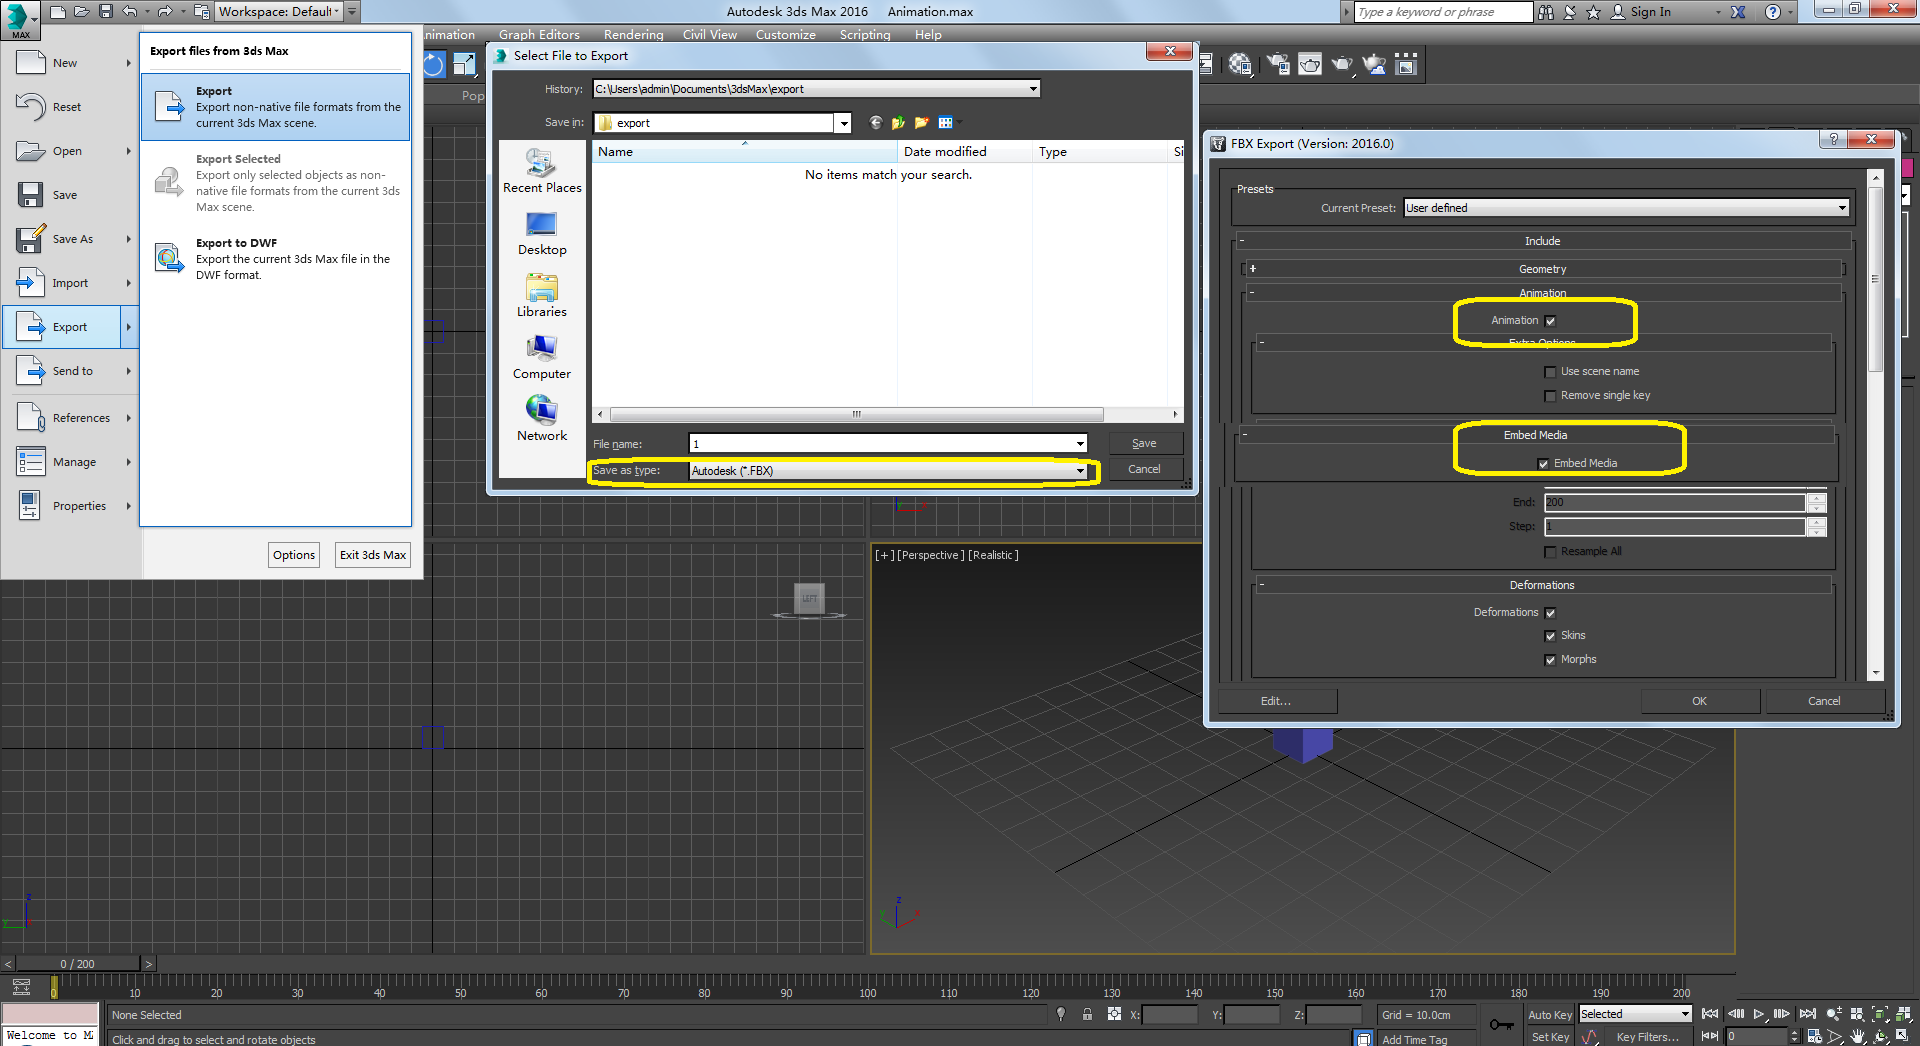Open Current Preset dropdown in FBX Export
This screenshot has width=1920, height=1046.
tap(1626, 208)
